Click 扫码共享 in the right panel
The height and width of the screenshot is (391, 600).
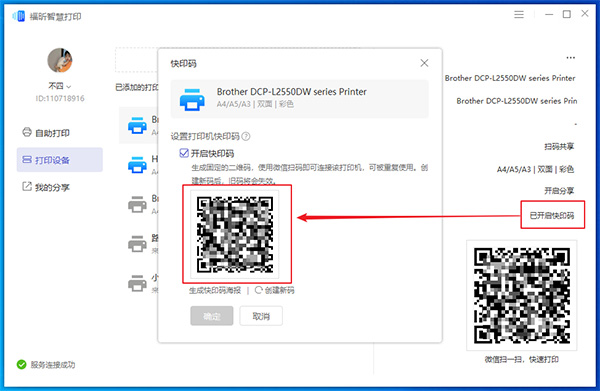pos(559,147)
